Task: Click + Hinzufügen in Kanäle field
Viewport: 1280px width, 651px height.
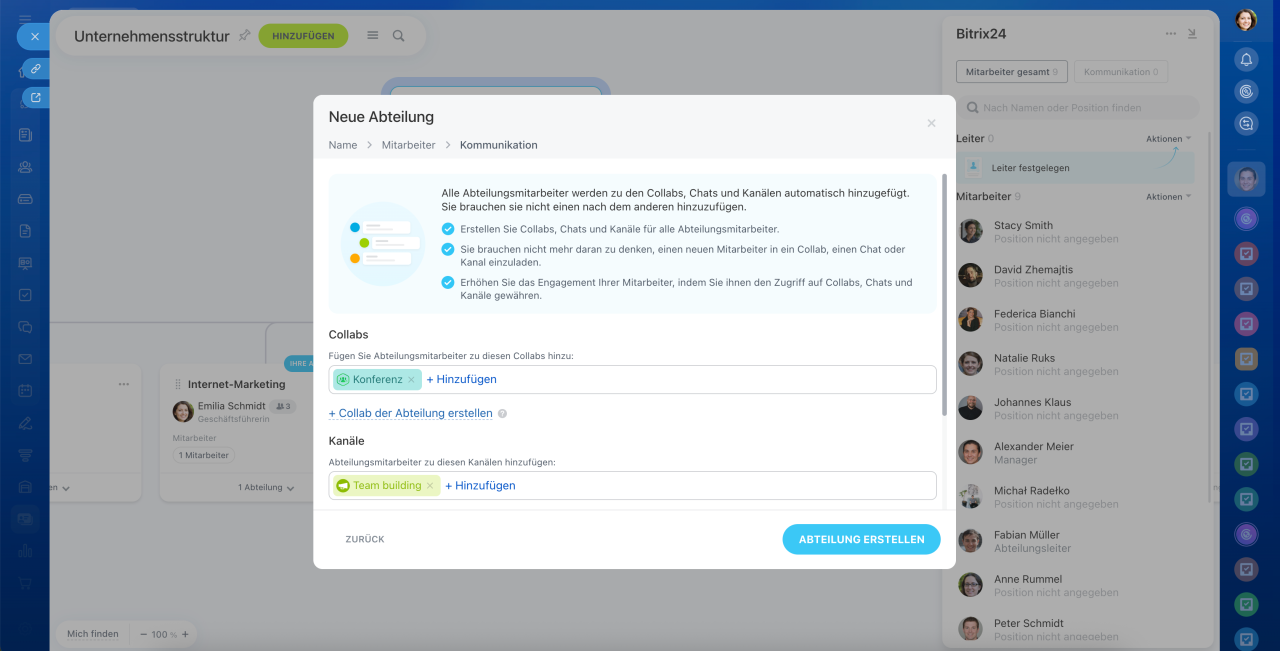Action: 480,486
